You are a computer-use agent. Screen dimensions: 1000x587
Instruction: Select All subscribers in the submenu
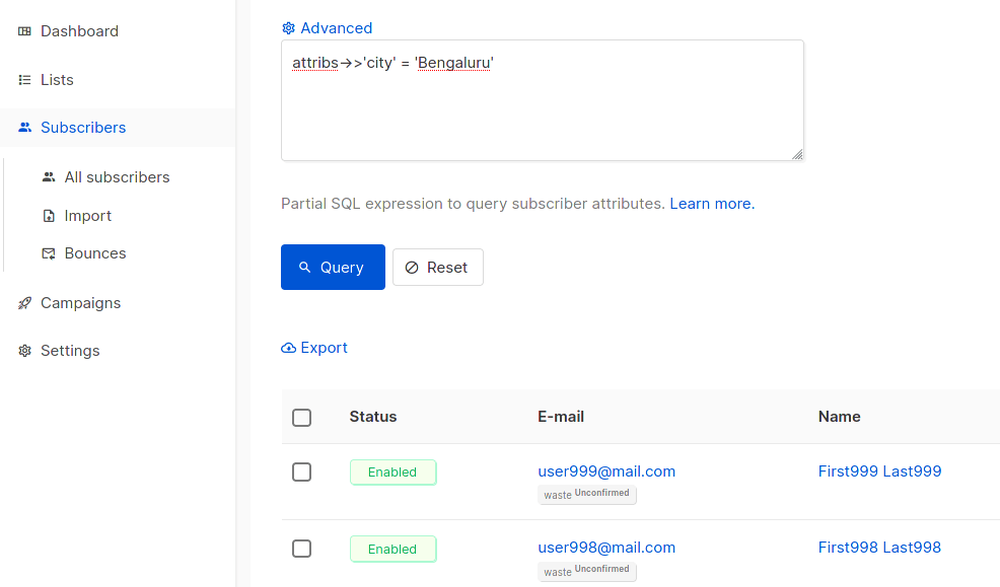(x=116, y=177)
